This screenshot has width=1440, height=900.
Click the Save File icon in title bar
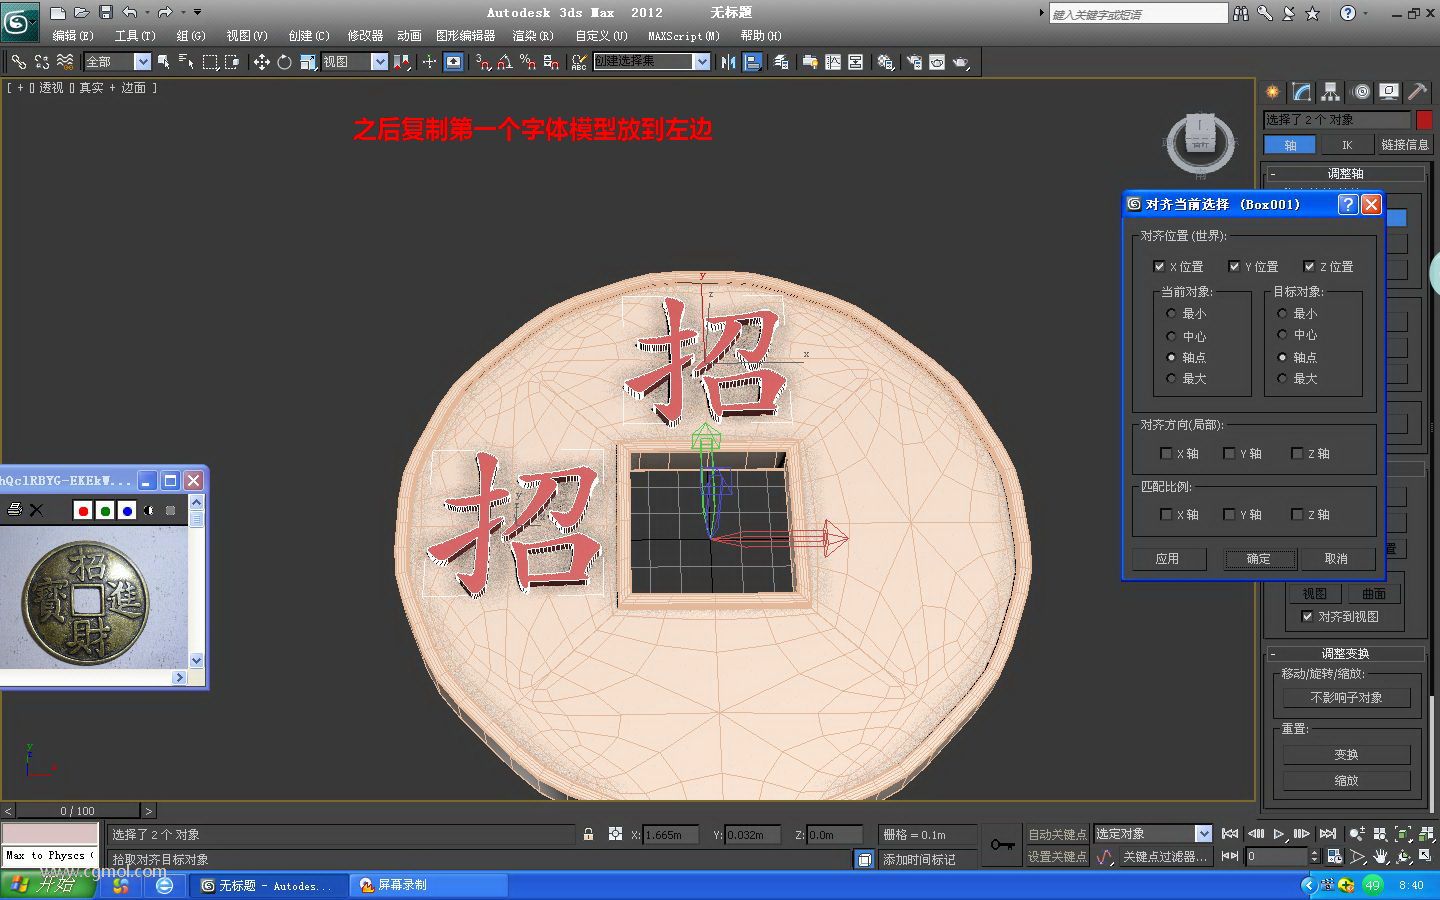pyautogui.click(x=106, y=13)
